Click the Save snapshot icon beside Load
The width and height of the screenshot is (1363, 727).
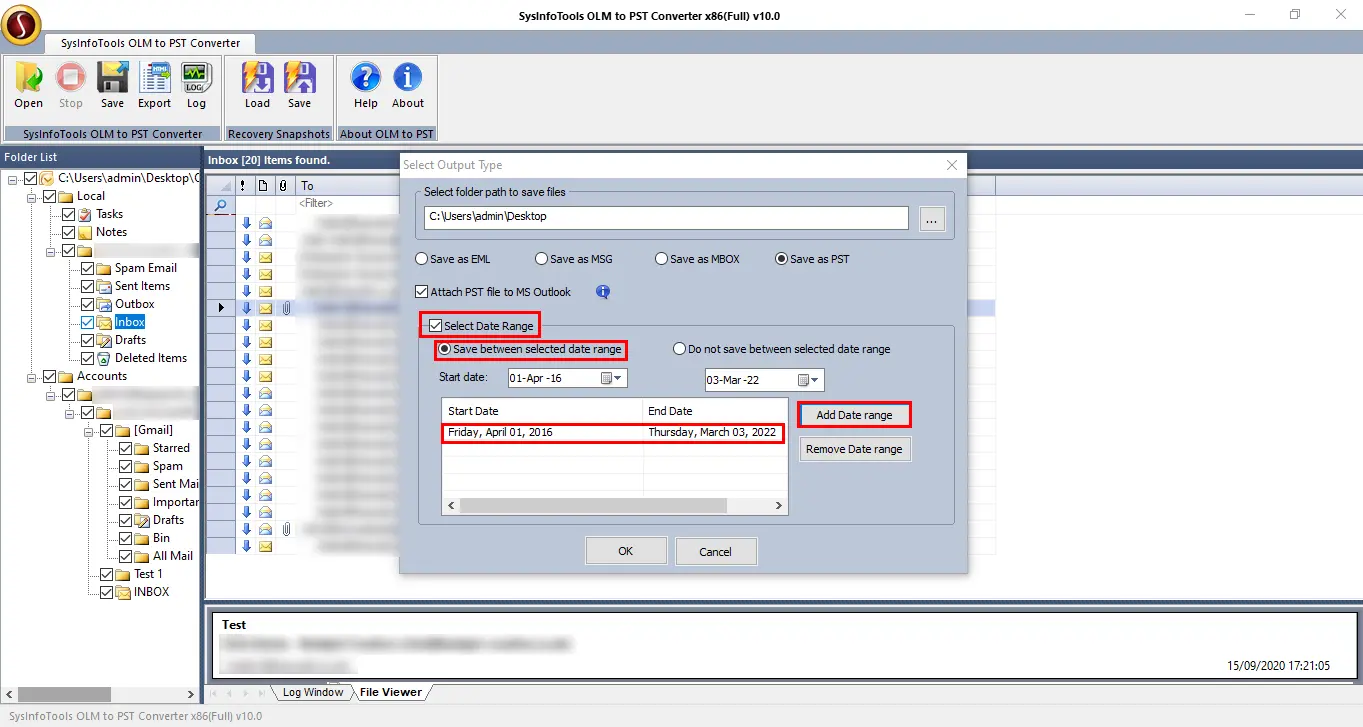(299, 78)
